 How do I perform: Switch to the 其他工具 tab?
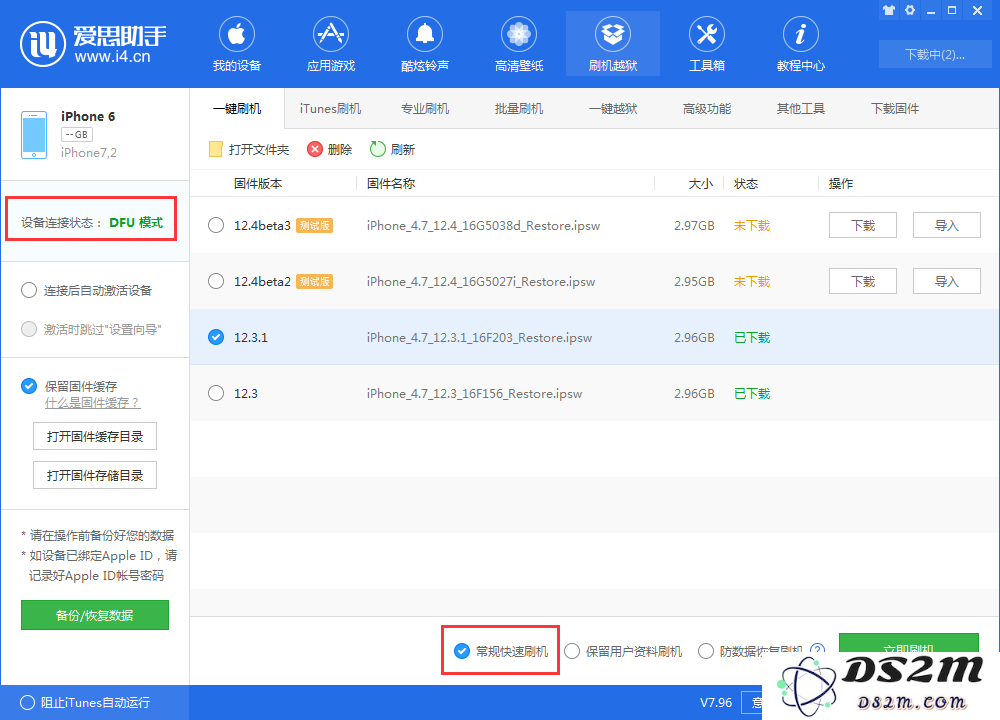pos(800,108)
